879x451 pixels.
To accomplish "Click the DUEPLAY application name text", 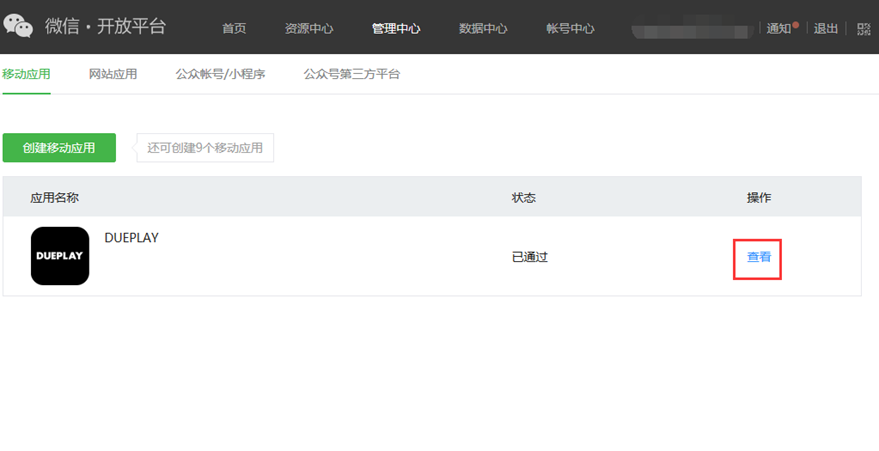I will (131, 238).
